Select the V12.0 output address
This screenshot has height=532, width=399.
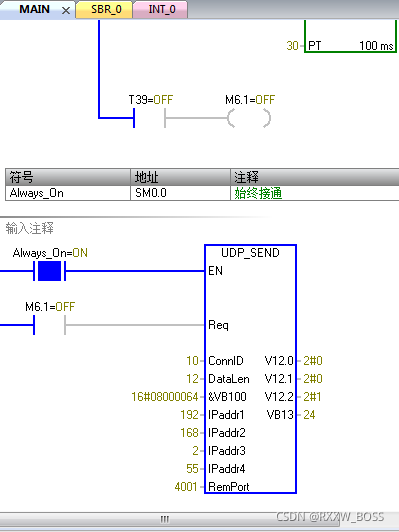tap(279, 361)
